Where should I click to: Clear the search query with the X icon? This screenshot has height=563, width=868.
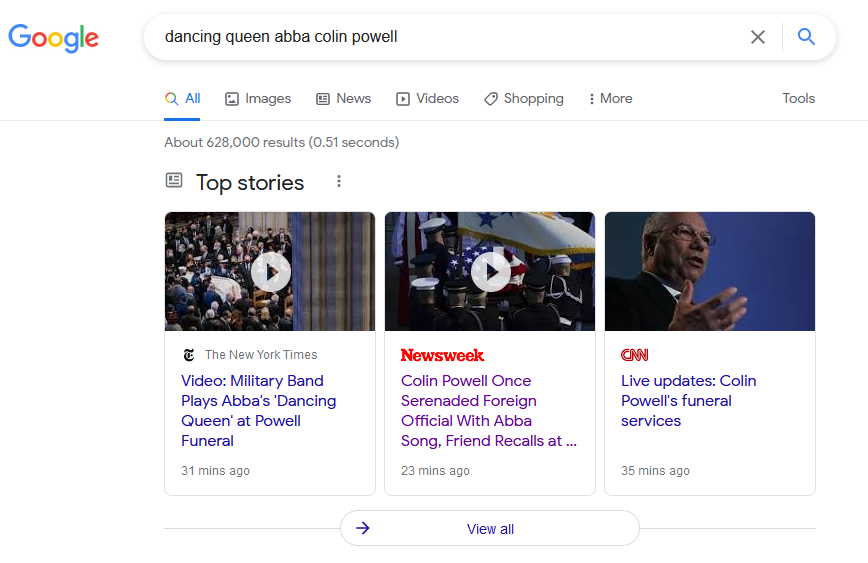coord(757,37)
